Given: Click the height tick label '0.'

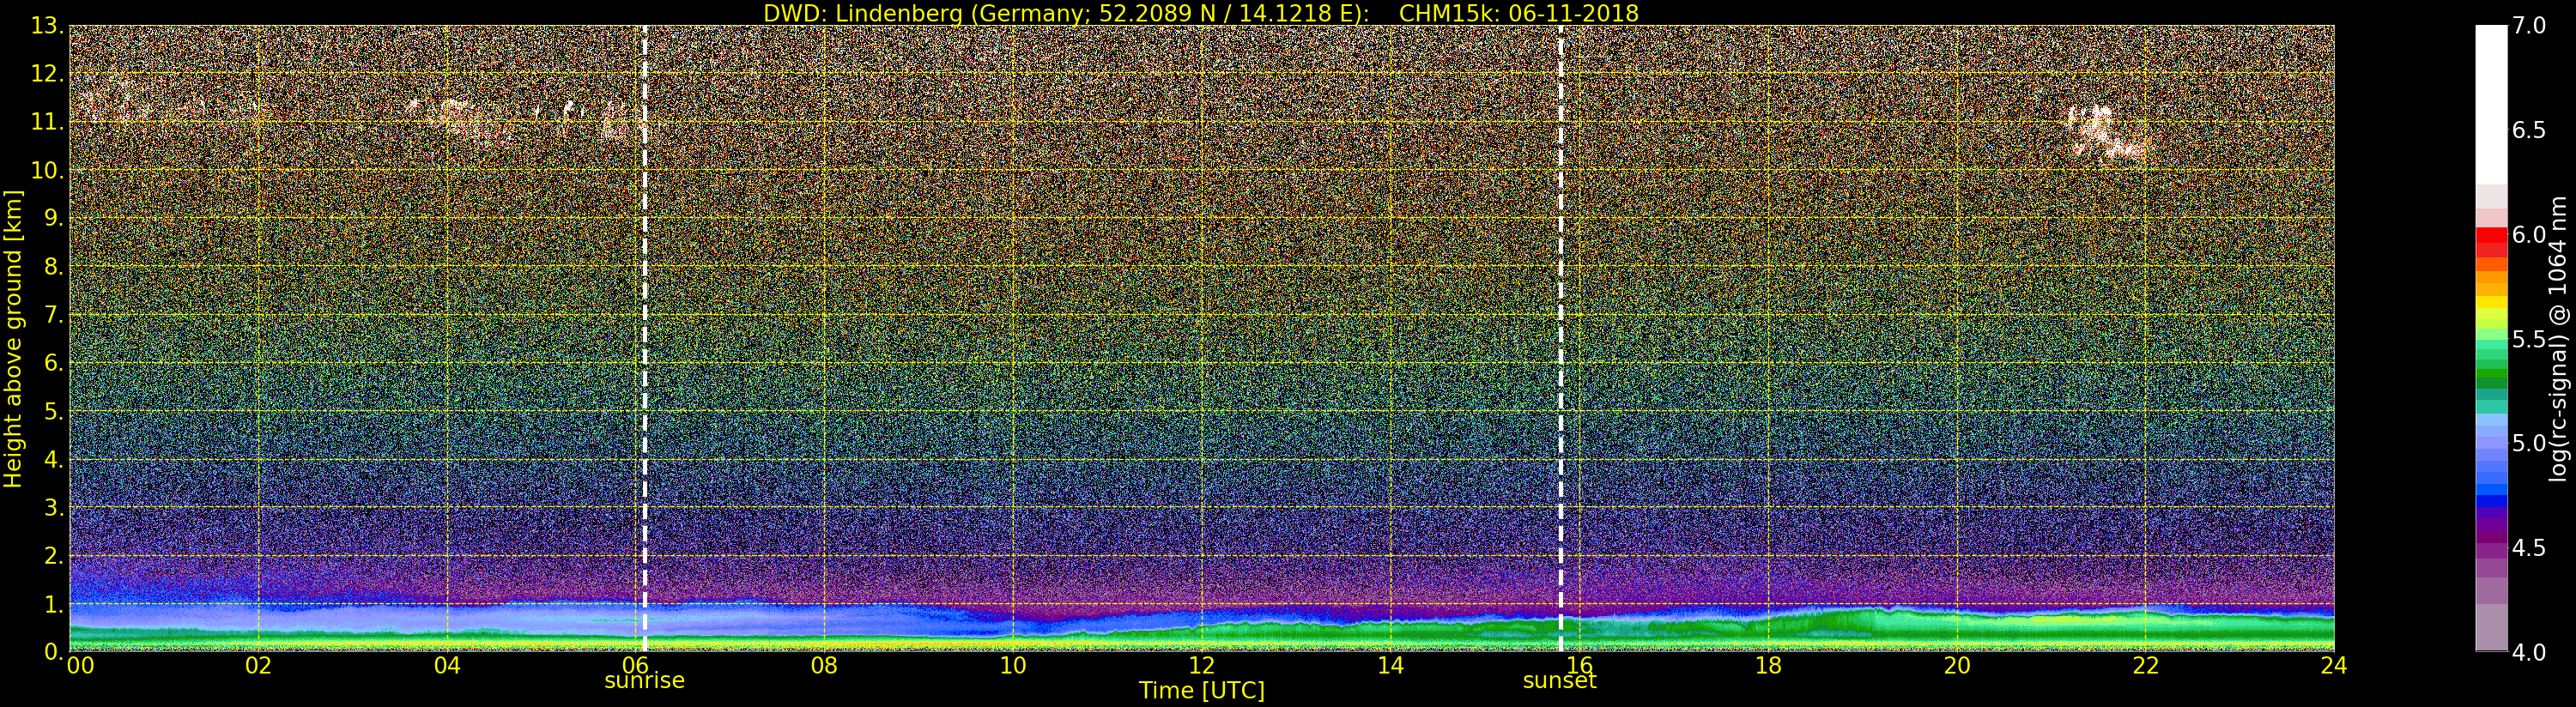Looking at the screenshot, I should [x=53, y=651].
